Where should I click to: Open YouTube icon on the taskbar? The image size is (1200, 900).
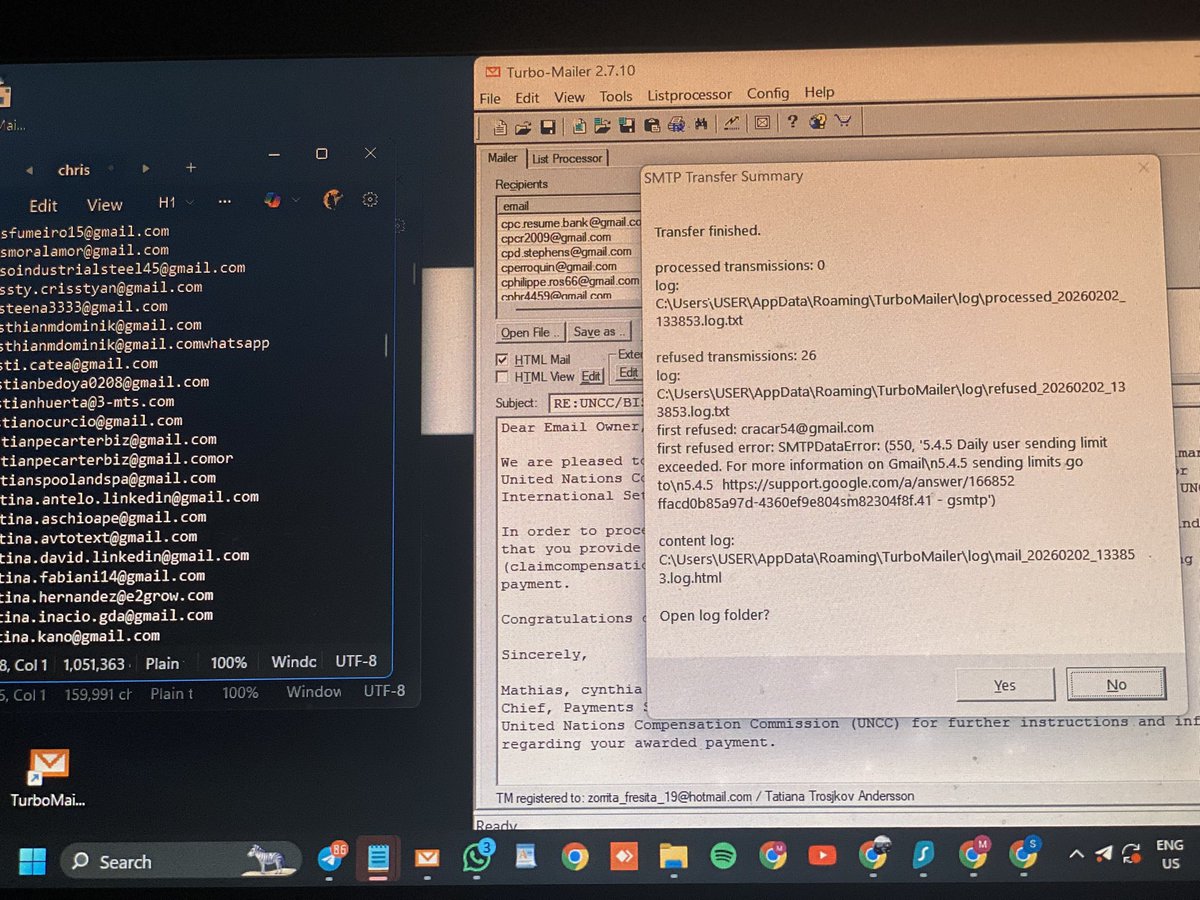click(822, 856)
